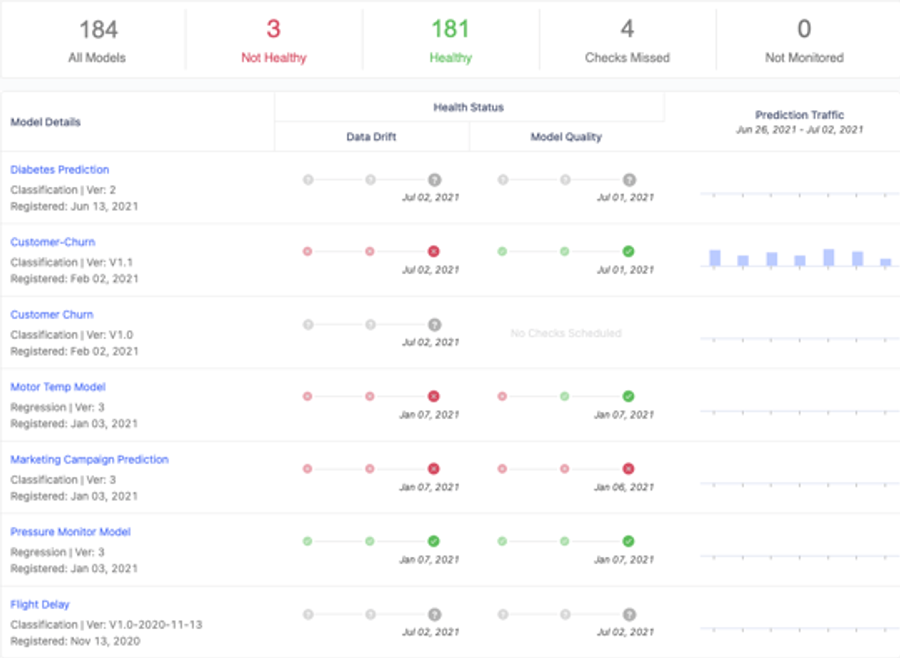Filter by the 181 Healthy models
Image resolution: width=900 pixels, height=658 pixels.
(x=451, y=40)
